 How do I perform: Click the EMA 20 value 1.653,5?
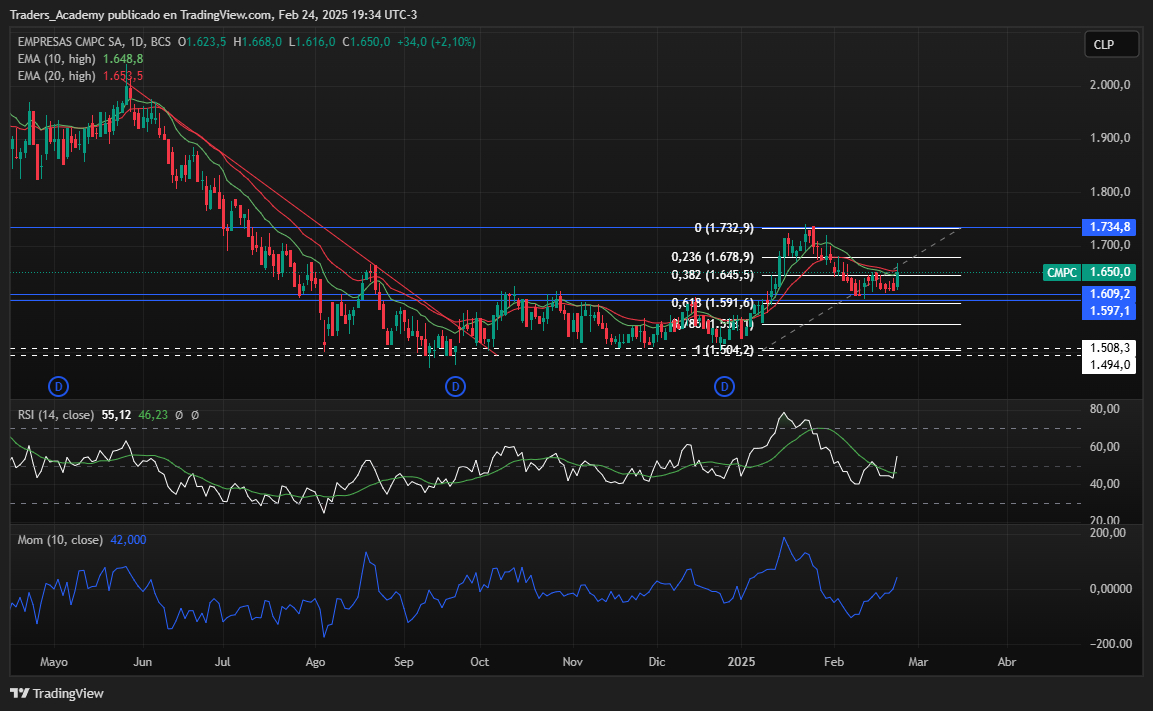click(x=123, y=76)
